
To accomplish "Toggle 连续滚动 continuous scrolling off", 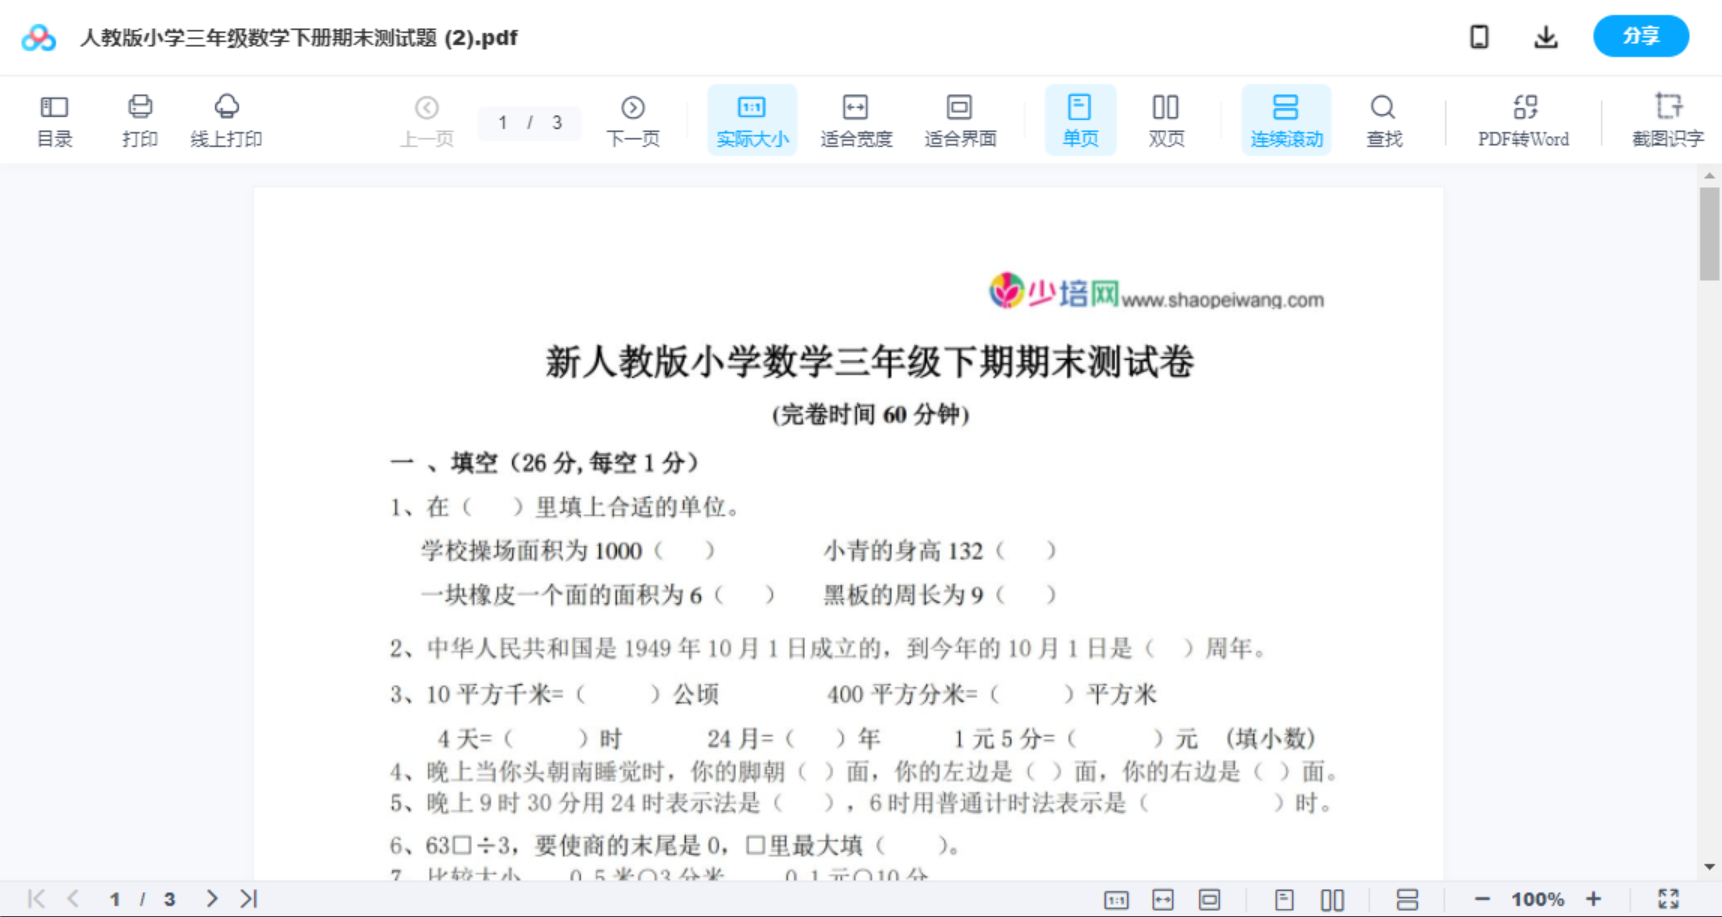I will (x=1285, y=119).
